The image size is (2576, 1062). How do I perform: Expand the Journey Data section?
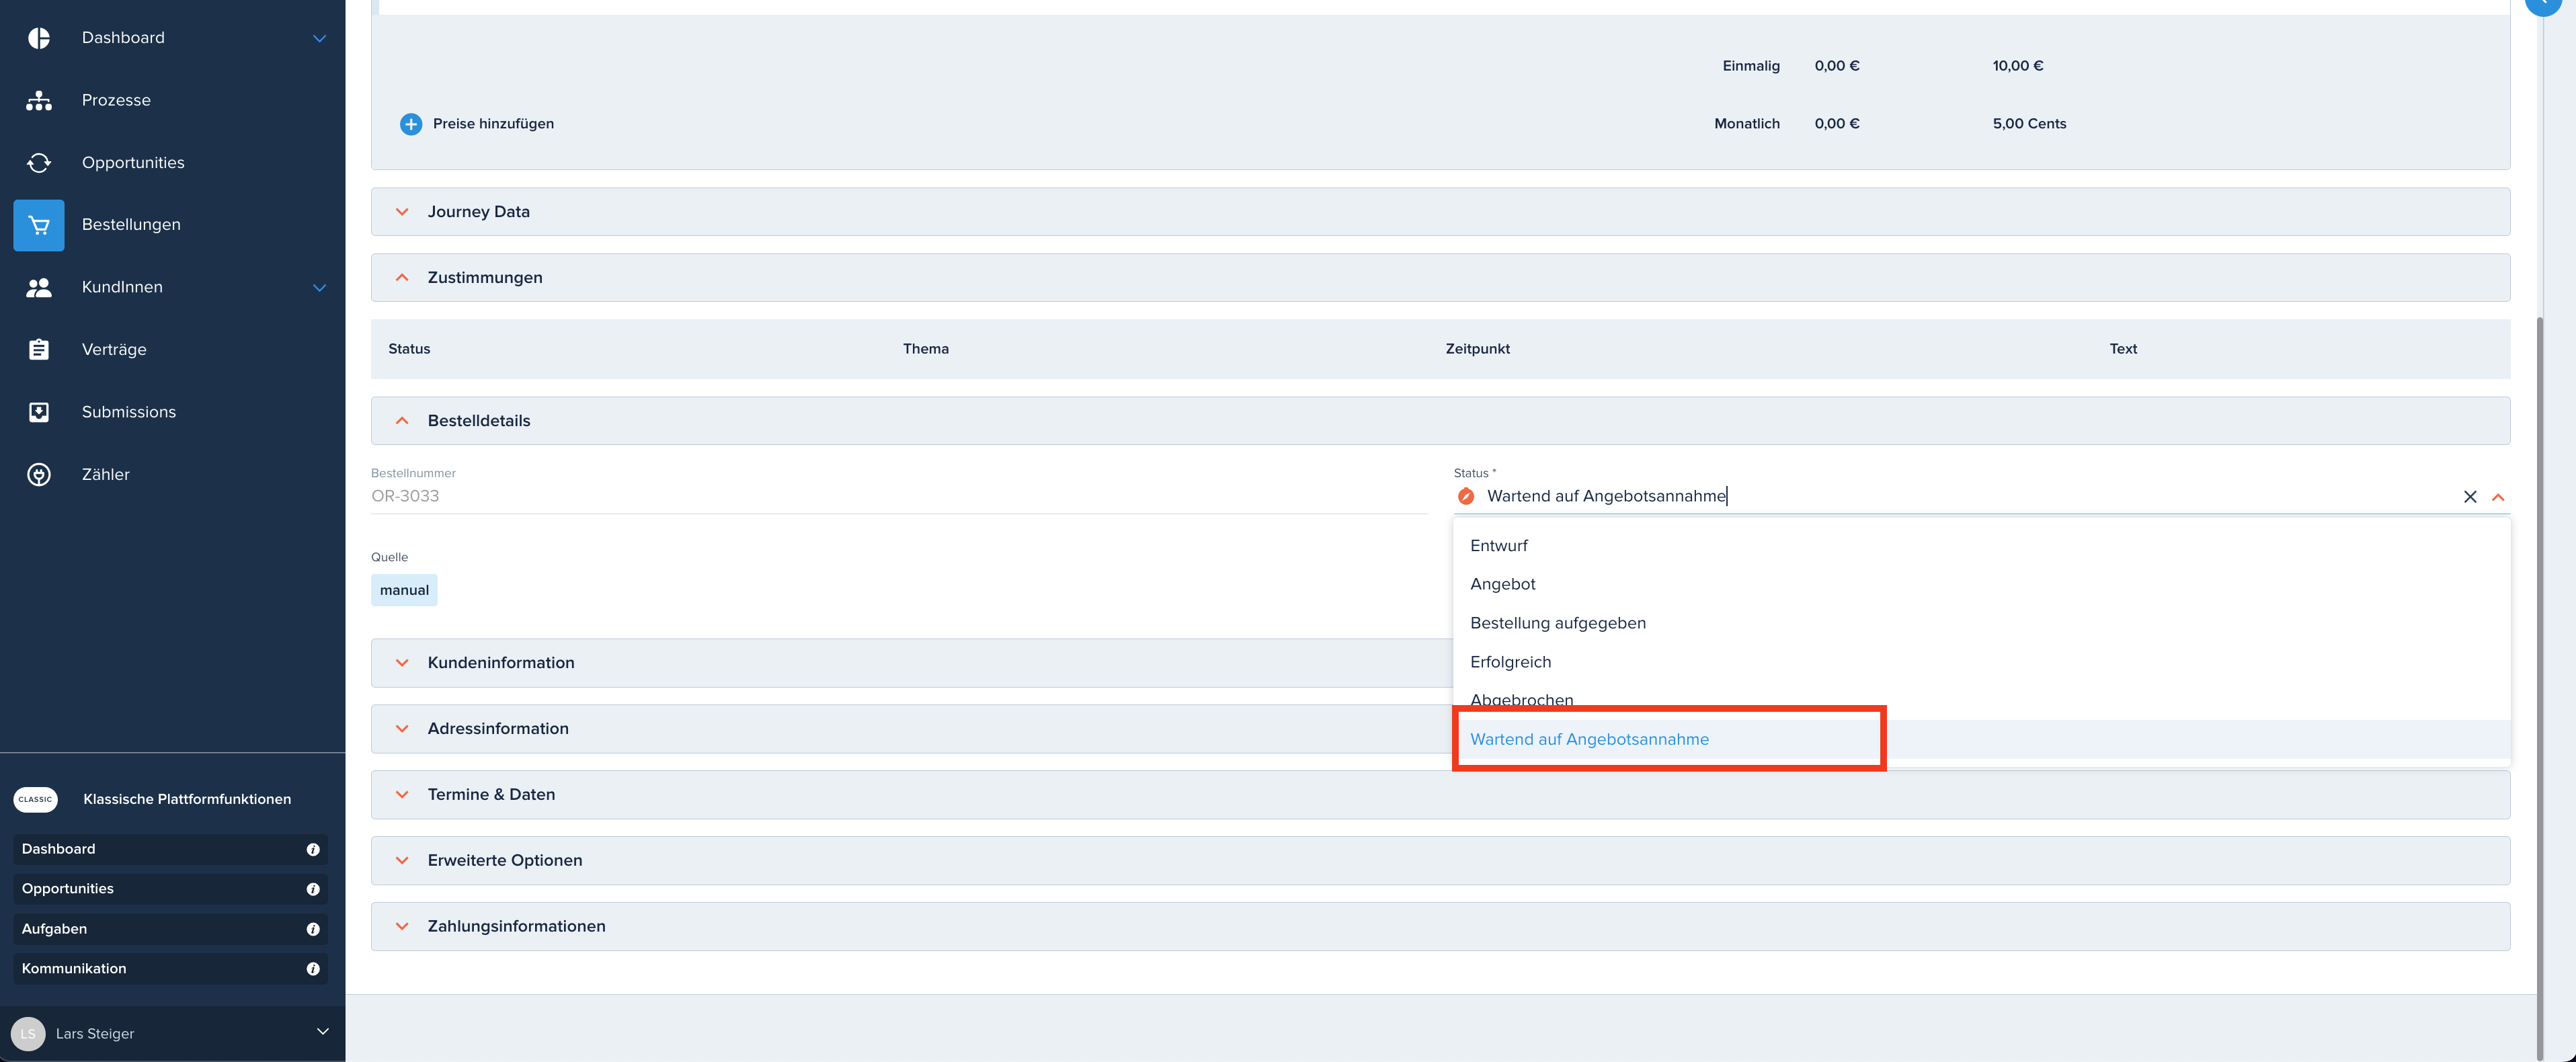click(402, 212)
